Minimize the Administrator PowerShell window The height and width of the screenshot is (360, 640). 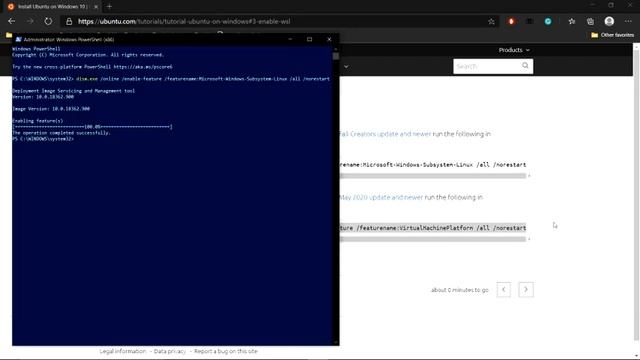tap(290, 39)
